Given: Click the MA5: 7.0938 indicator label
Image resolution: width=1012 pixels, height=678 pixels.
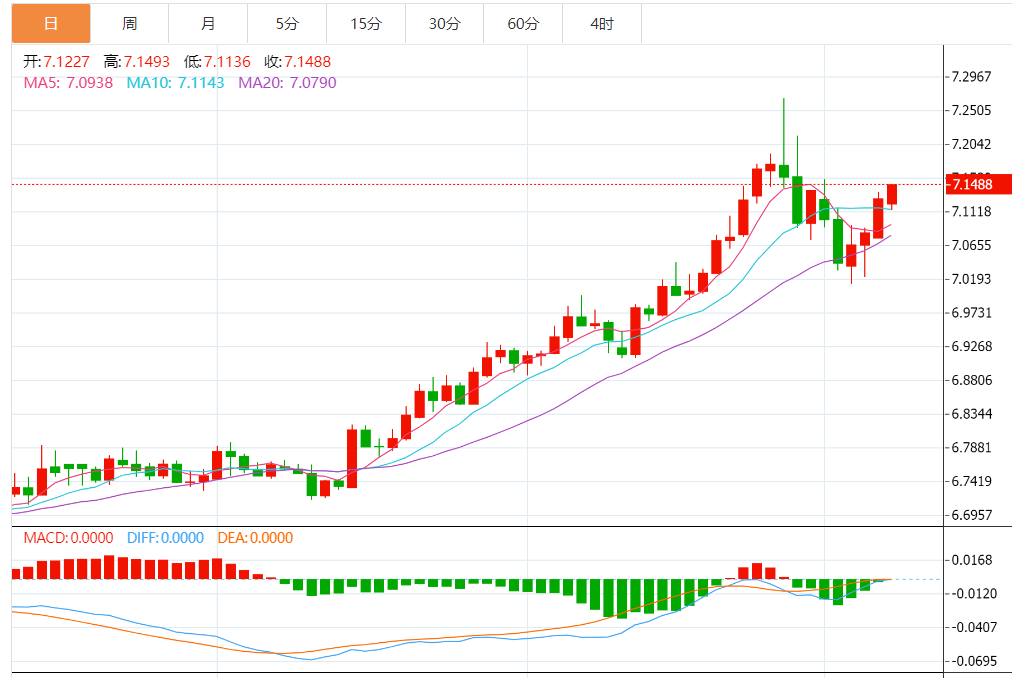Looking at the screenshot, I should 68,83.
